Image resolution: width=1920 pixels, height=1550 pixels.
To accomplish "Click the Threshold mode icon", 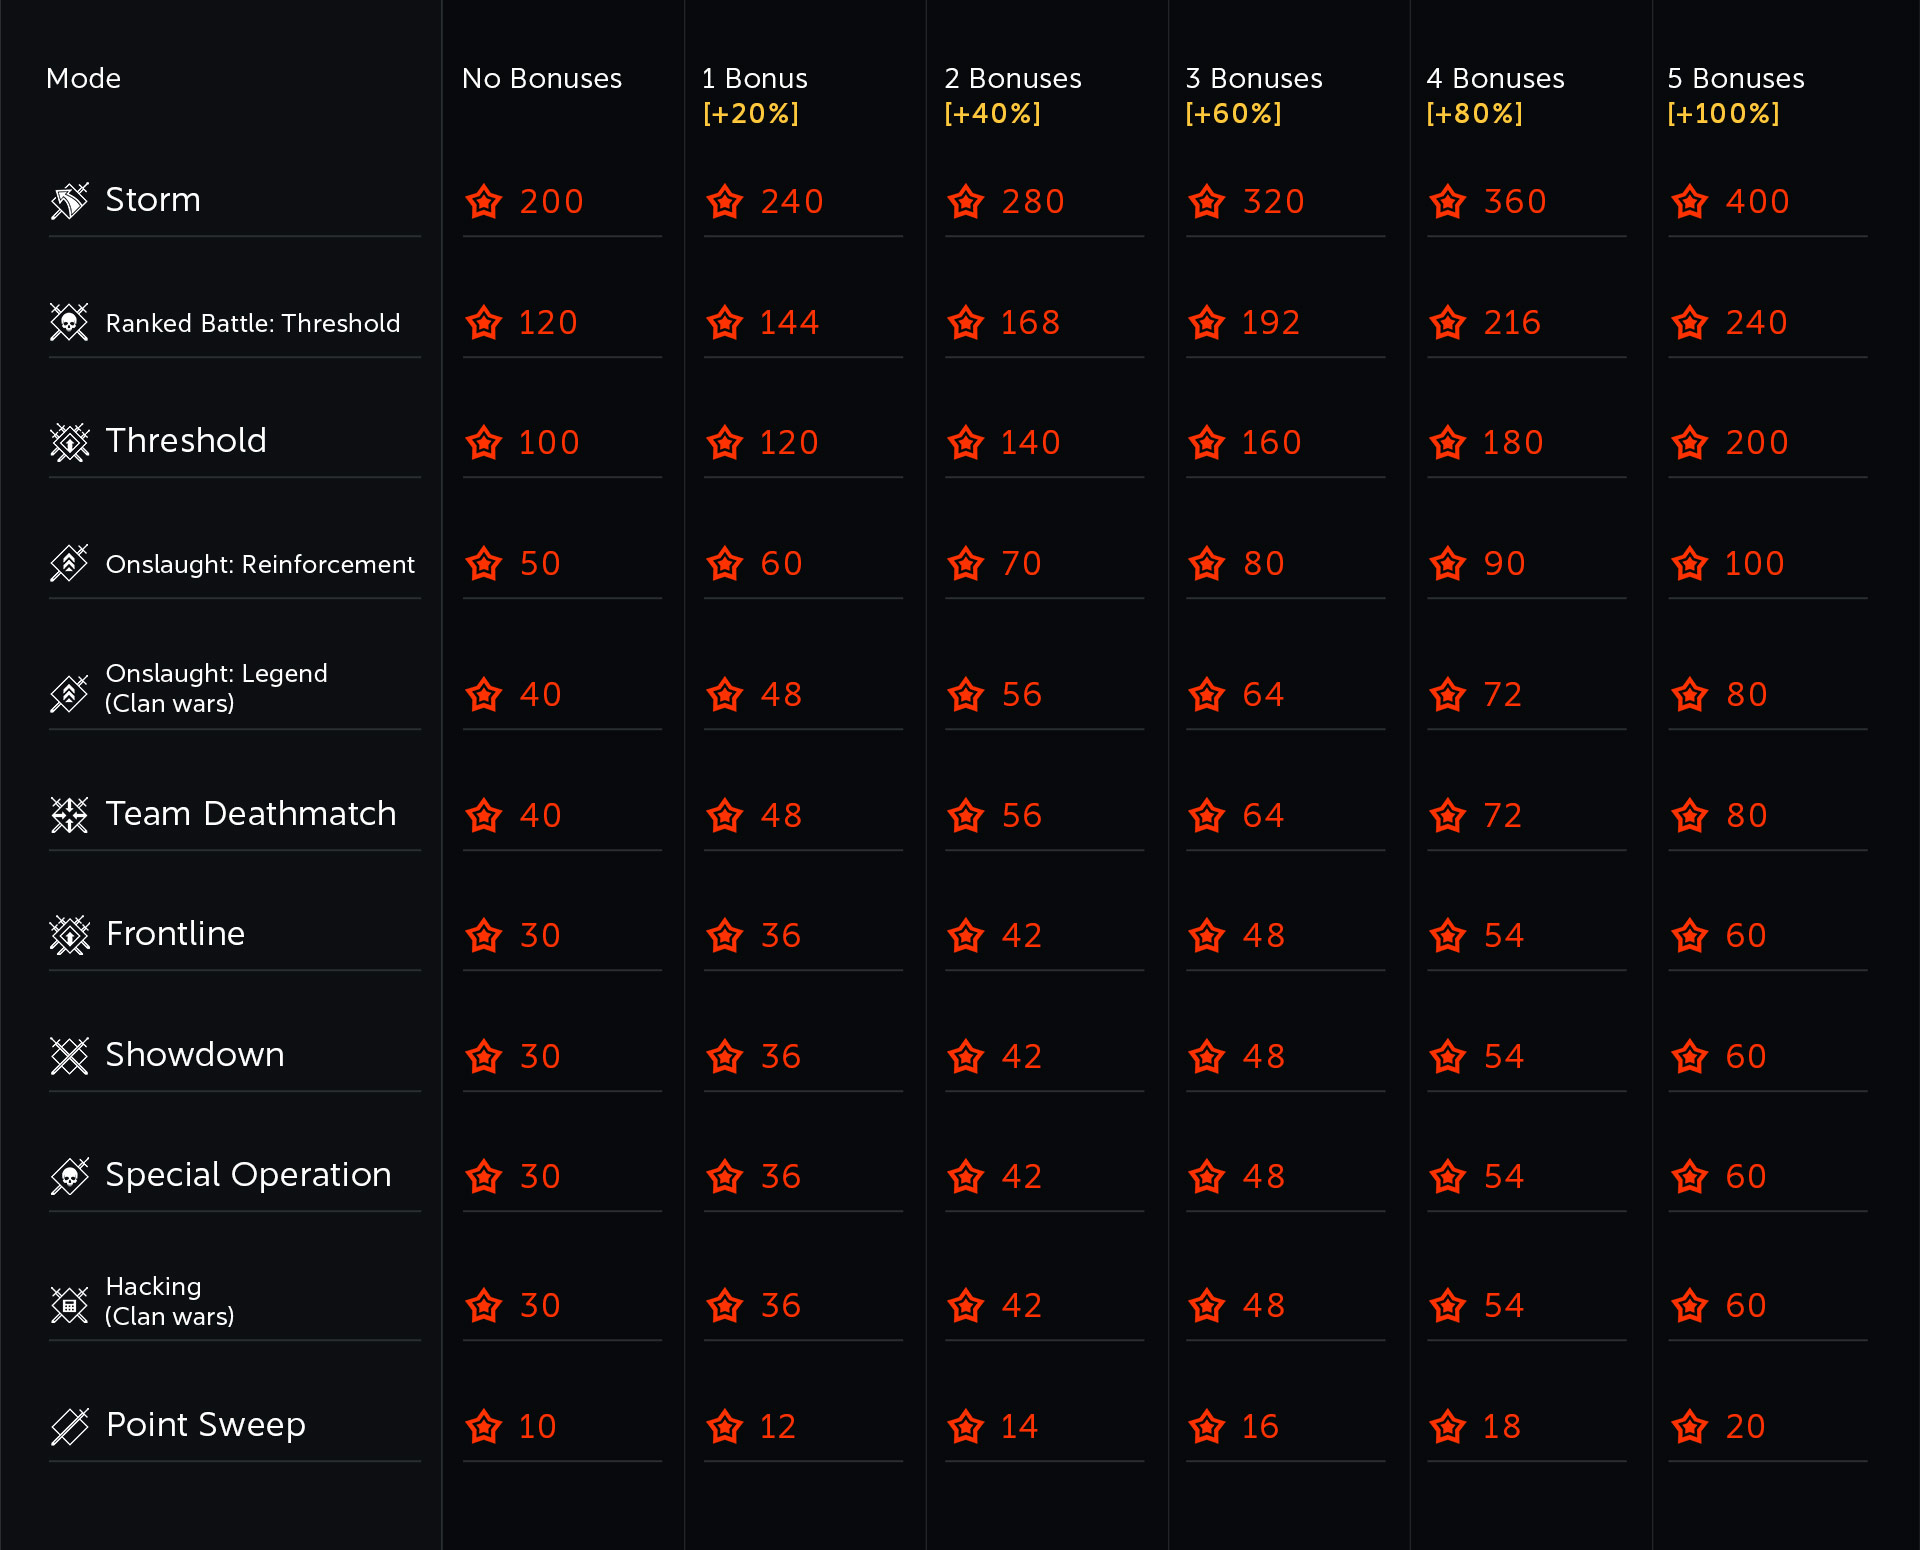I will pyautogui.click(x=70, y=442).
